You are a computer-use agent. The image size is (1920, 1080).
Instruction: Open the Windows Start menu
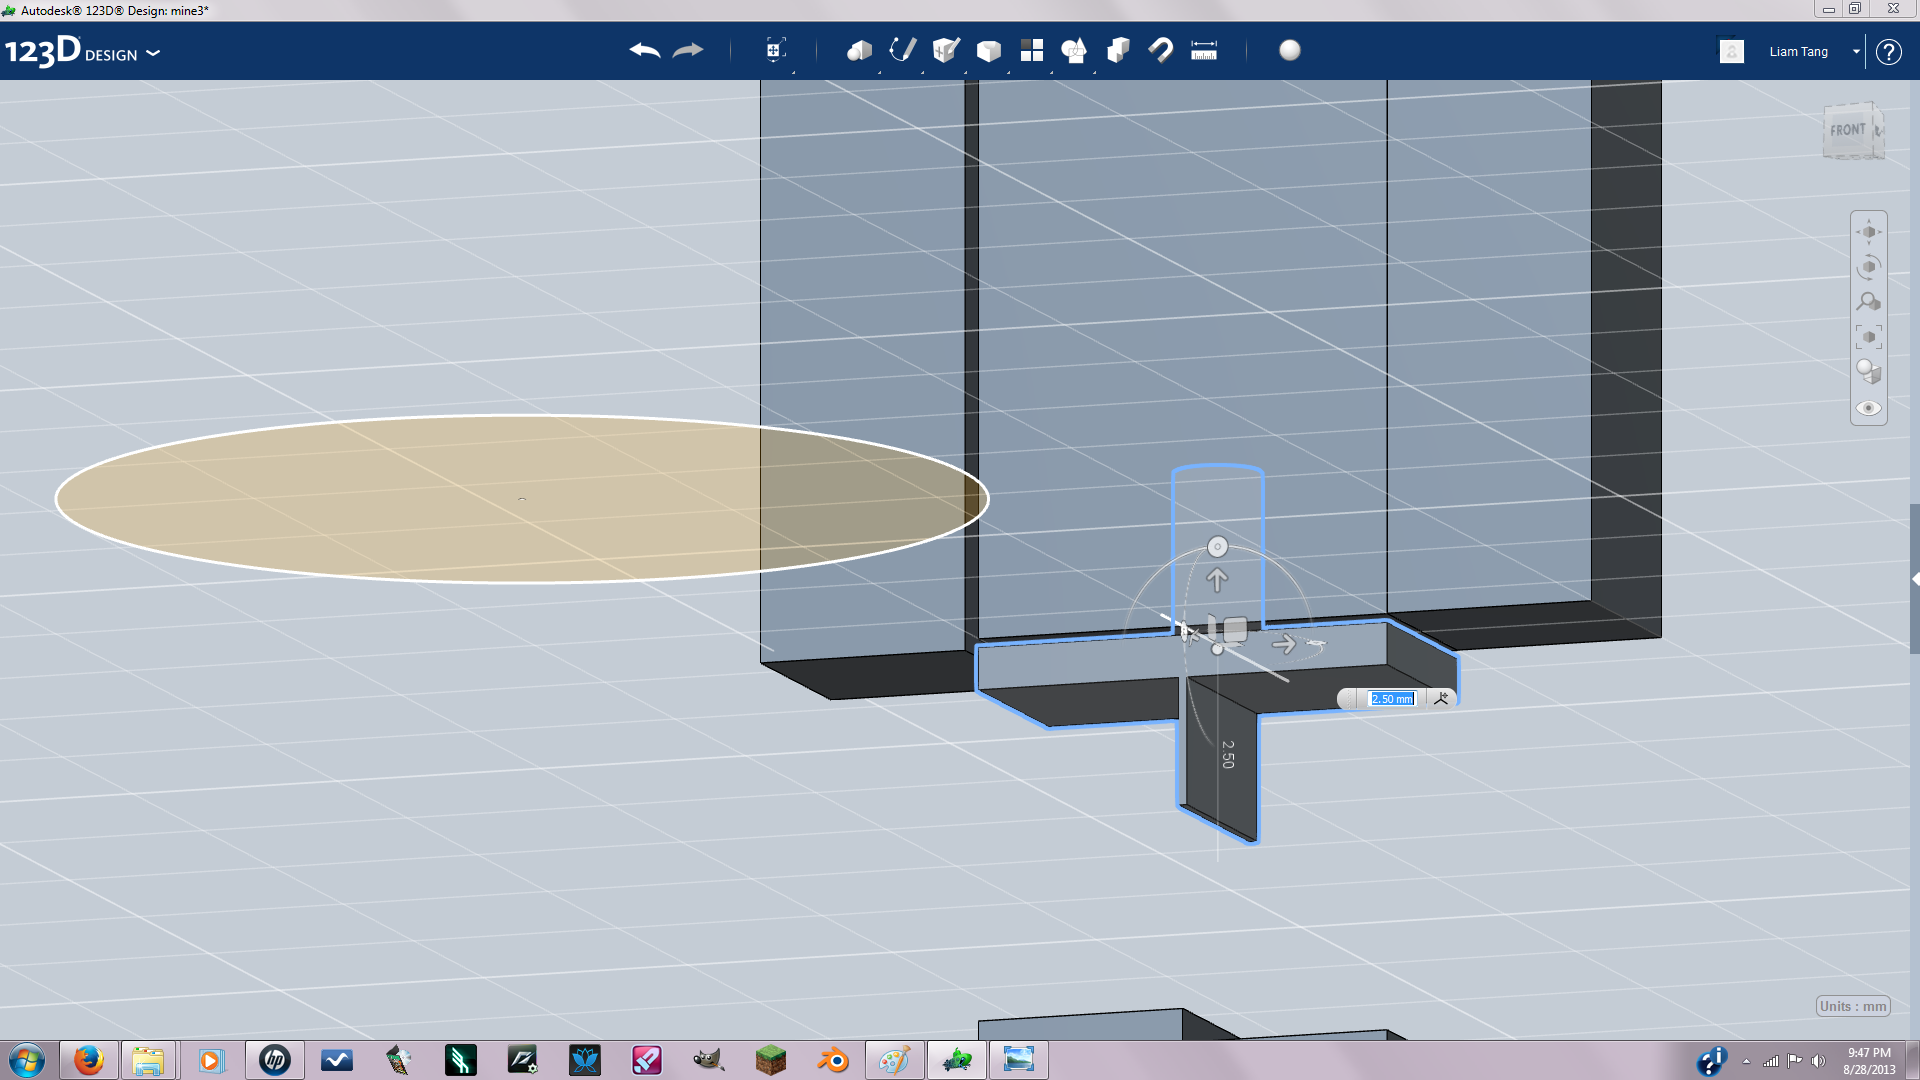pos(27,1060)
